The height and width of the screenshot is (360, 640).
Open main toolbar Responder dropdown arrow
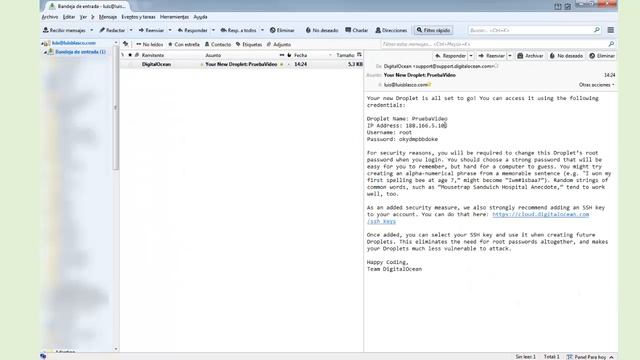(213, 30)
